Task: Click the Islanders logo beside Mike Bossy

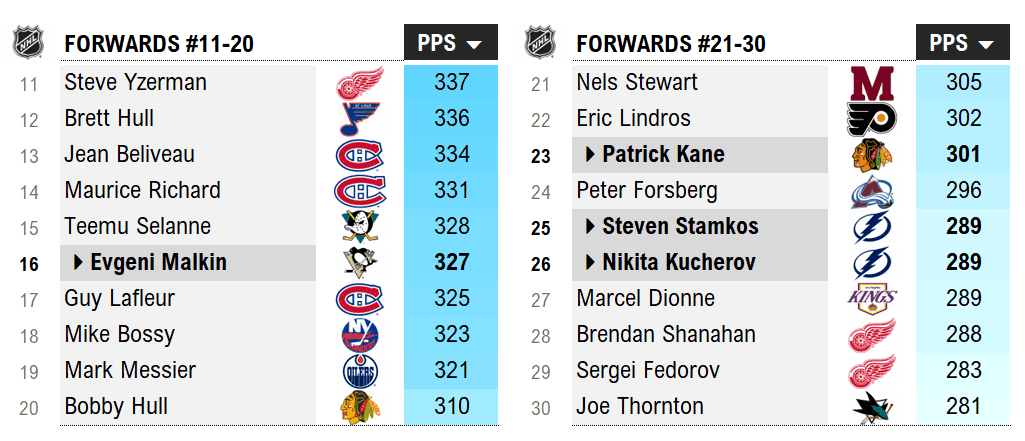Action: (359, 335)
